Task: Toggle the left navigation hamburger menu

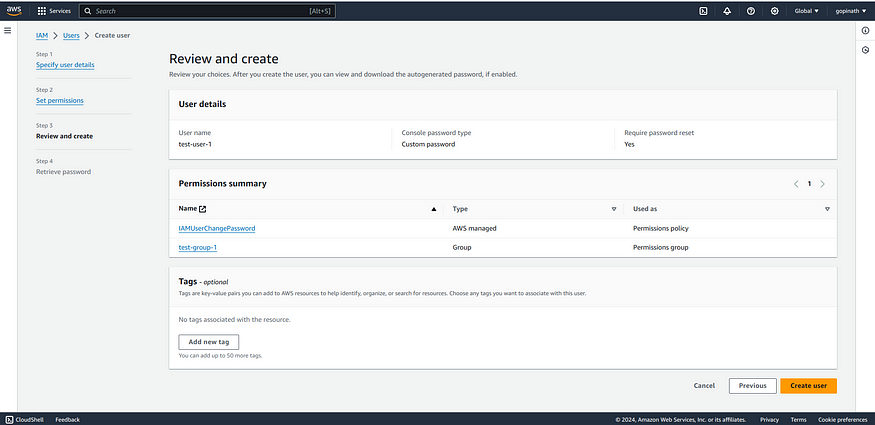Action: pyautogui.click(x=8, y=30)
